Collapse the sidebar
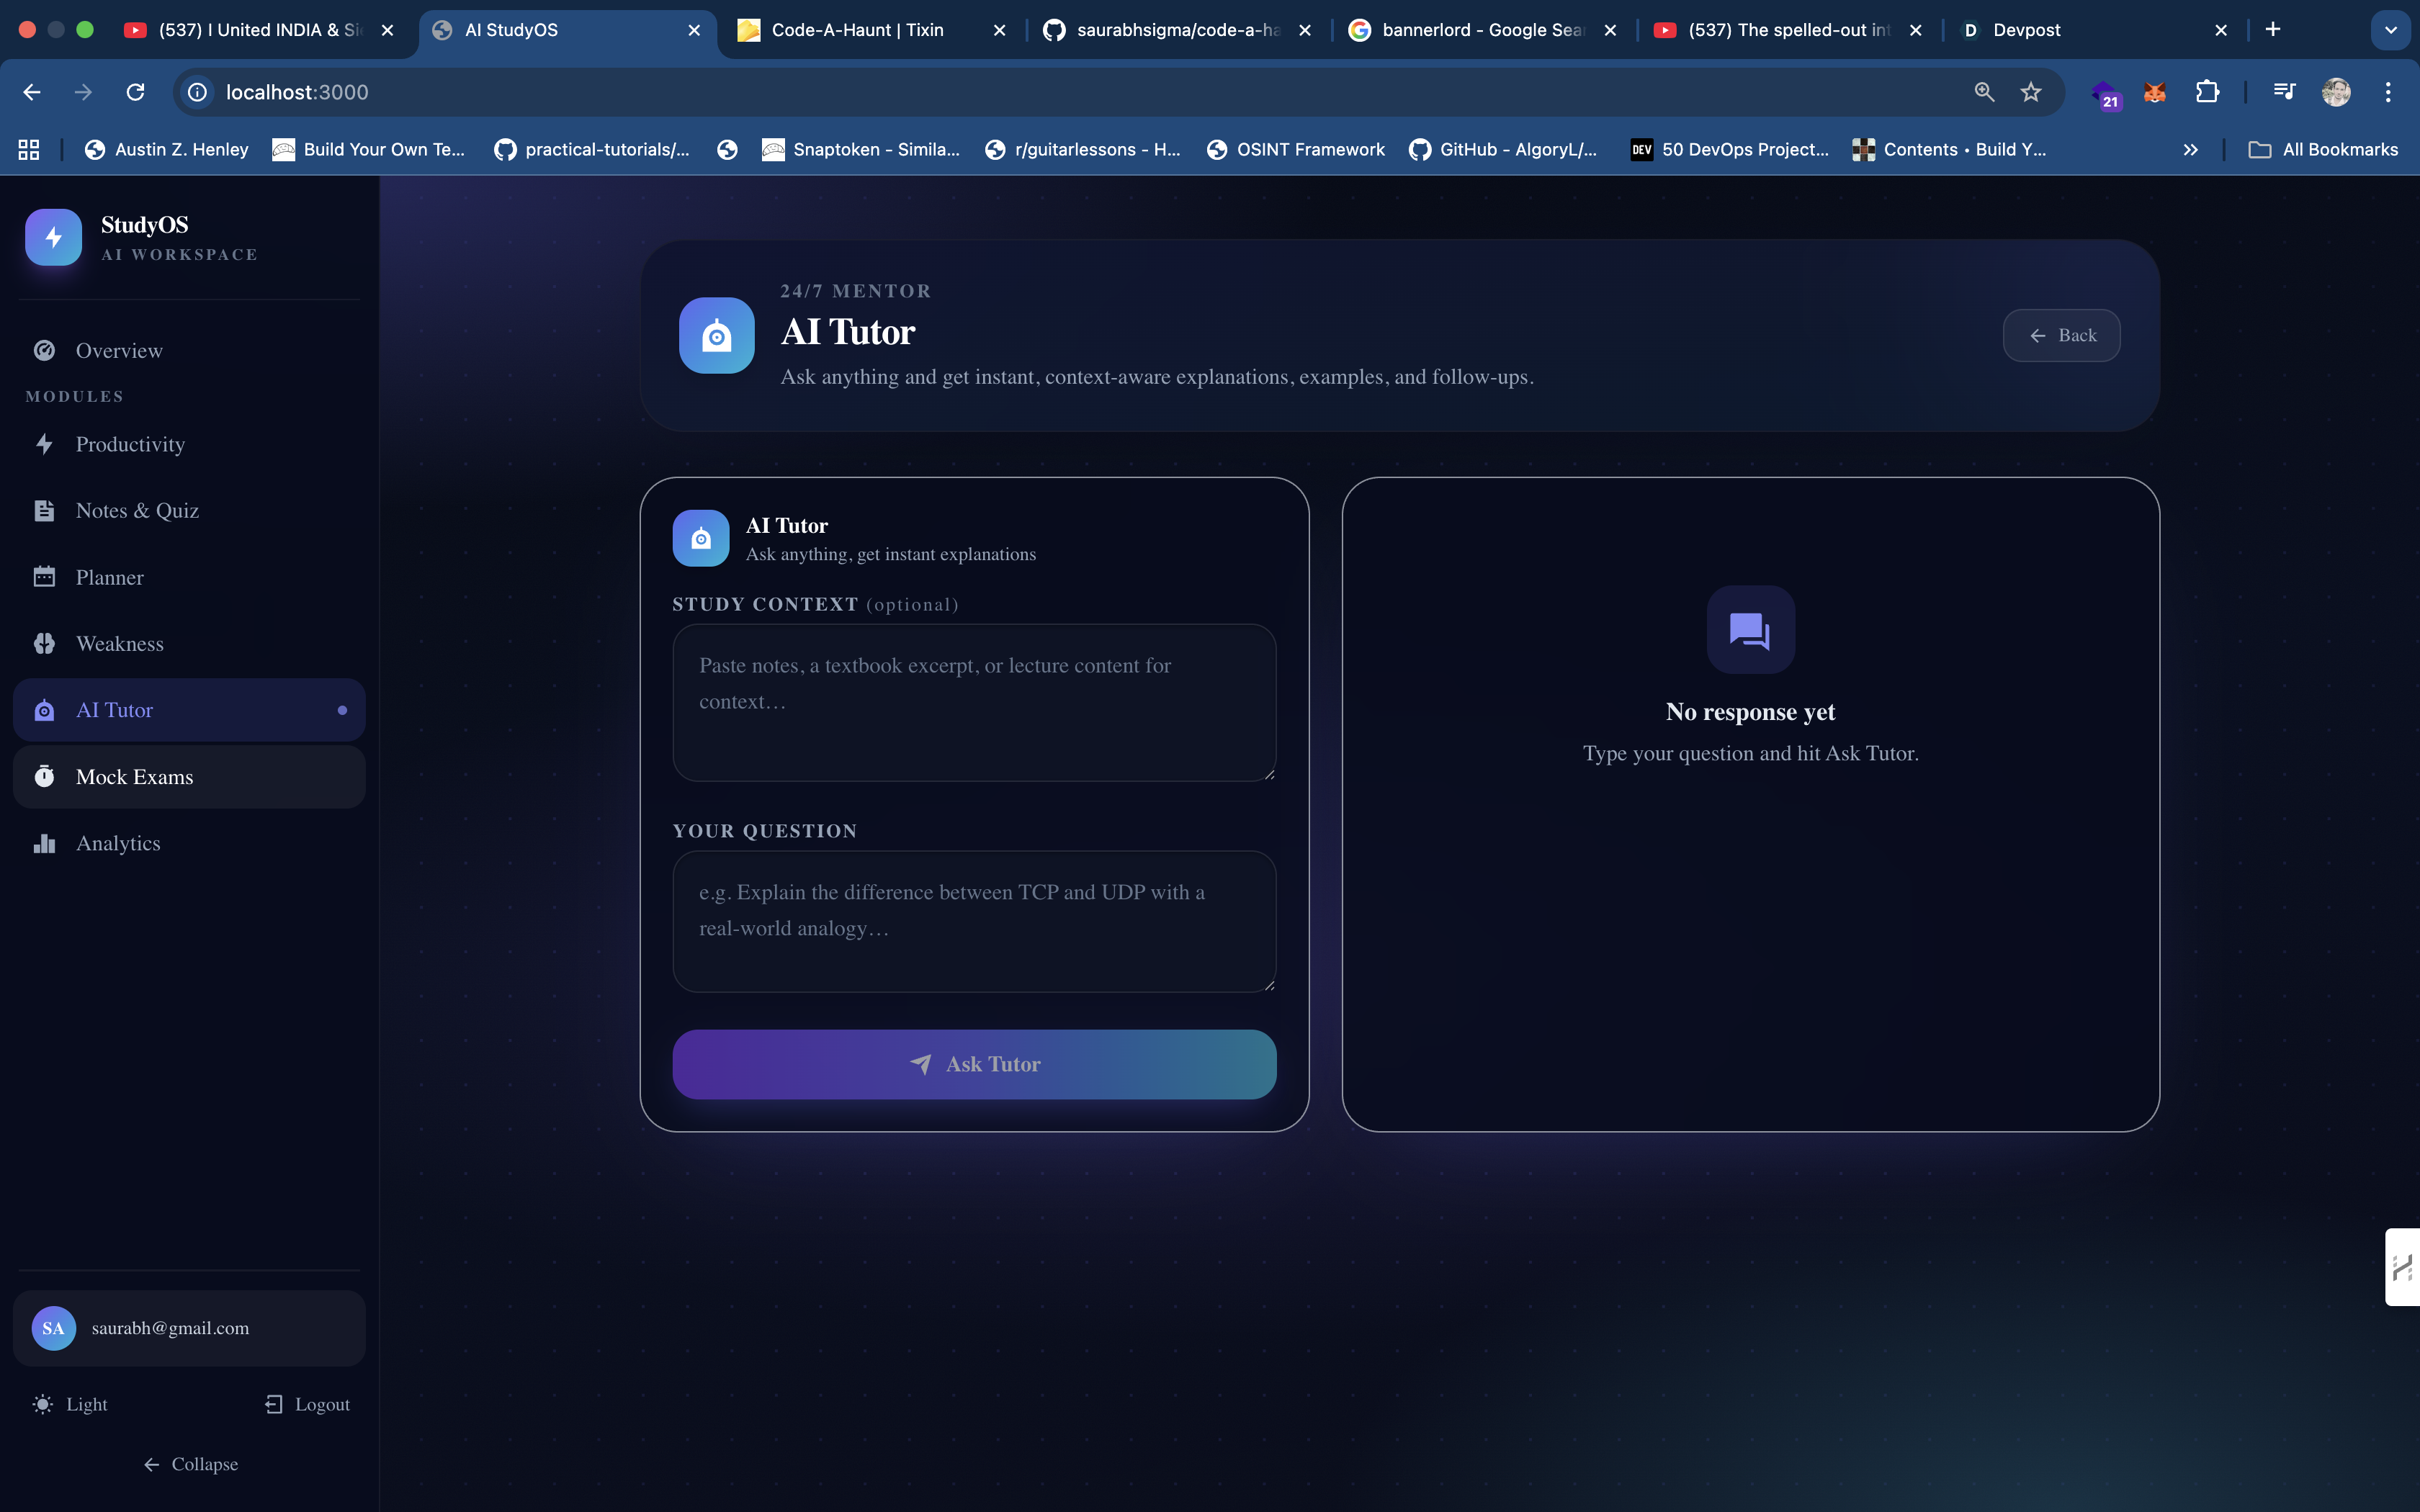This screenshot has width=2420, height=1512. coord(190,1464)
